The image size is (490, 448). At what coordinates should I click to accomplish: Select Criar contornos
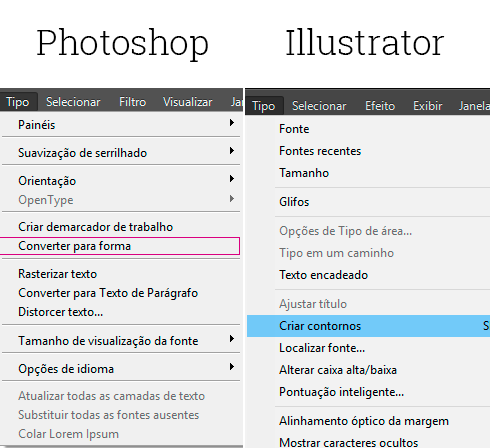[x=368, y=326]
